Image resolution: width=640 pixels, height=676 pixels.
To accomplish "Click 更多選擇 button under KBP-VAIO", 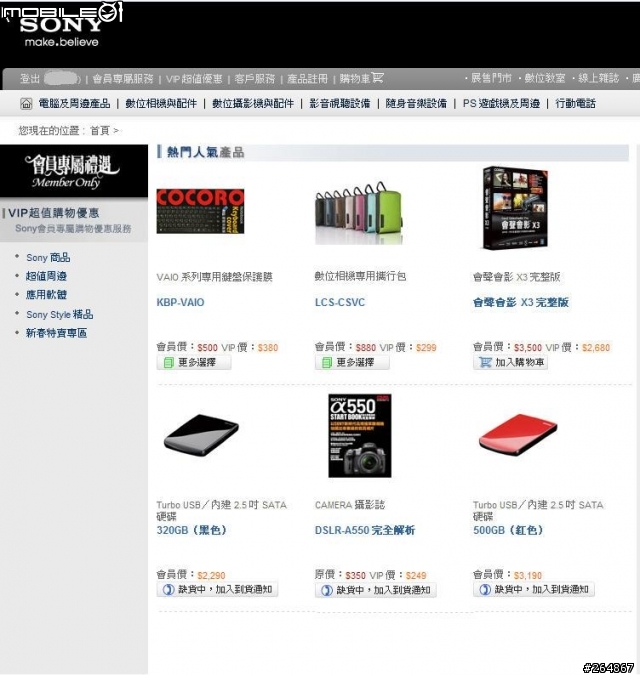I will [x=194, y=363].
